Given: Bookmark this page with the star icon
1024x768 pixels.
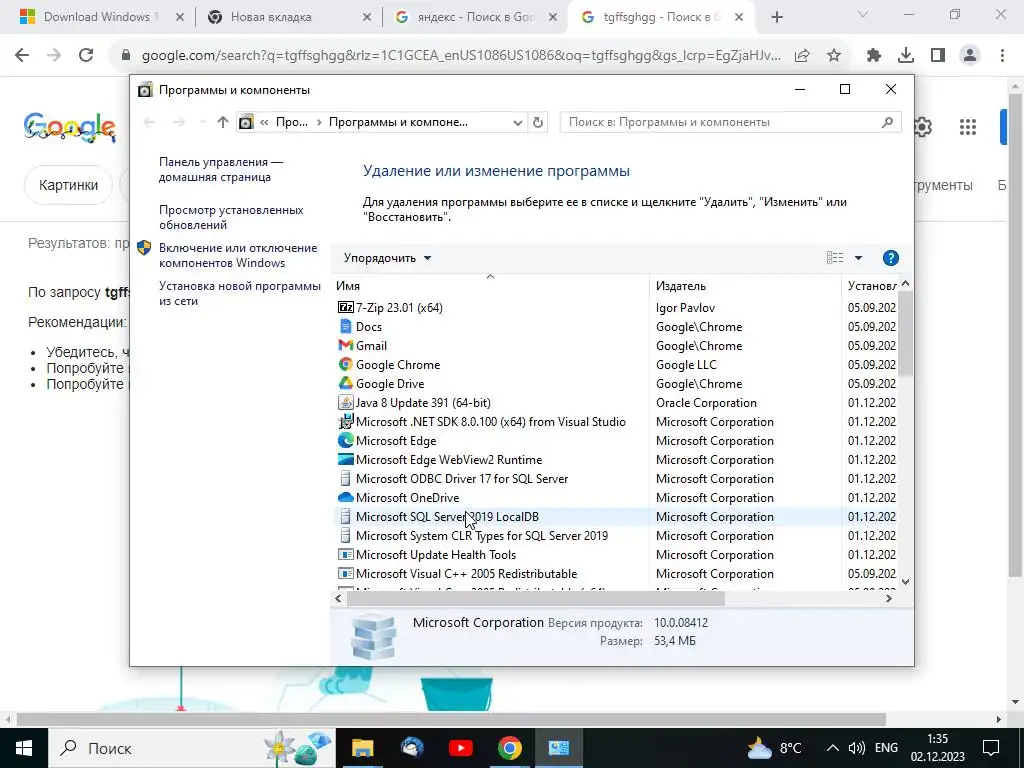Looking at the screenshot, I should click(834, 56).
